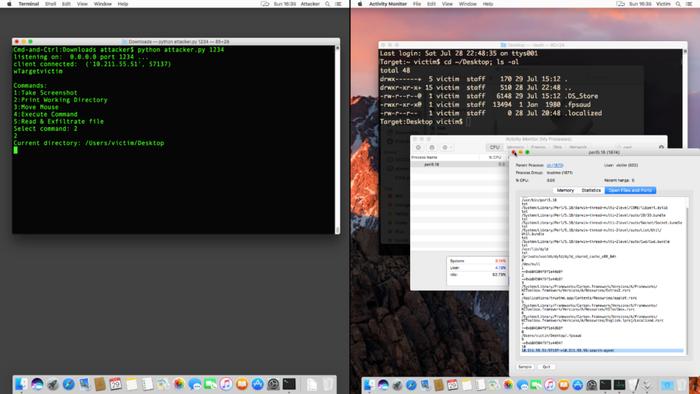Open the gear action menu in Activity Monitor
Screen dimensions: 700x394
pyautogui.click(x=446, y=147)
